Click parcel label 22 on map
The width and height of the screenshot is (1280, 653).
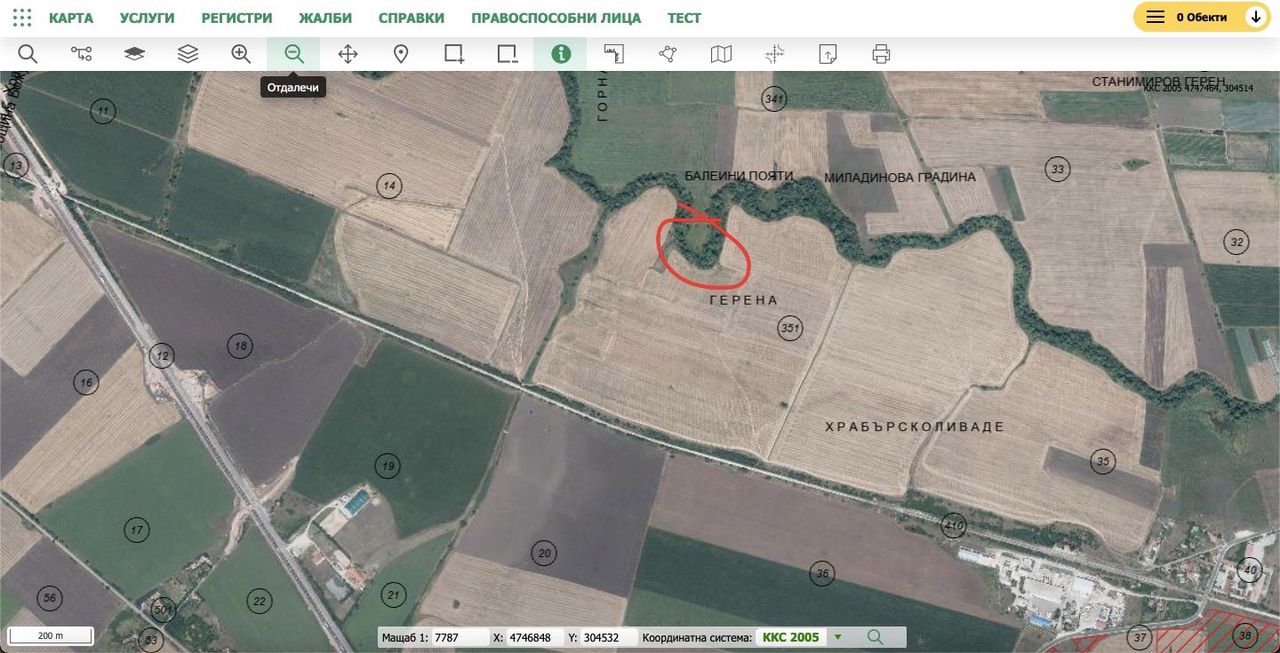point(260,601)
